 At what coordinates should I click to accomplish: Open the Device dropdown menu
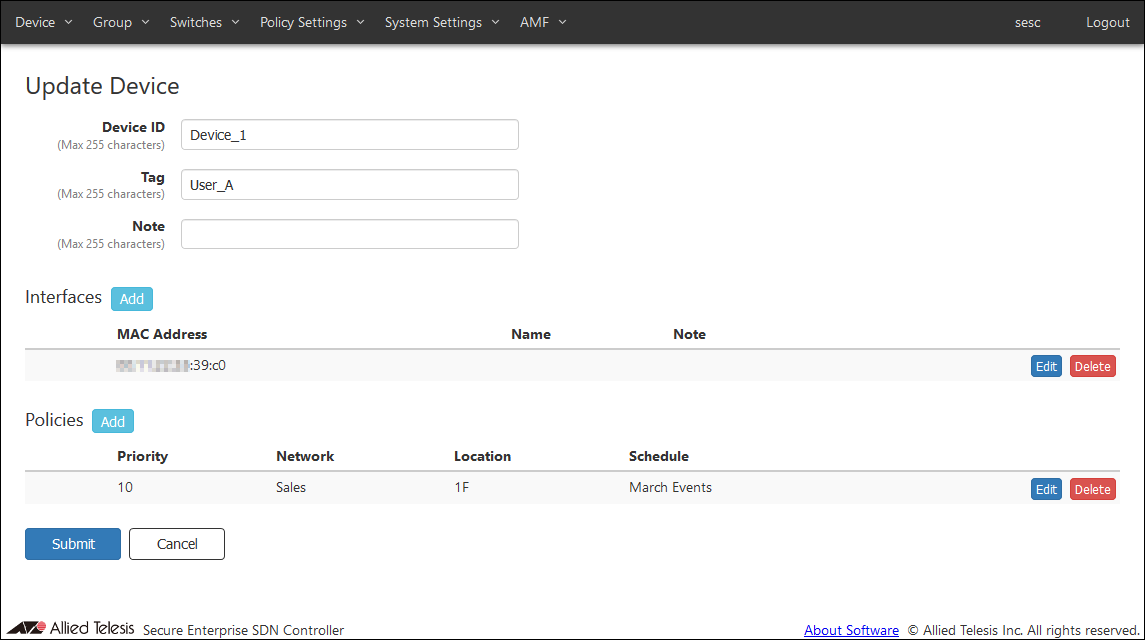tap(43, 22)
